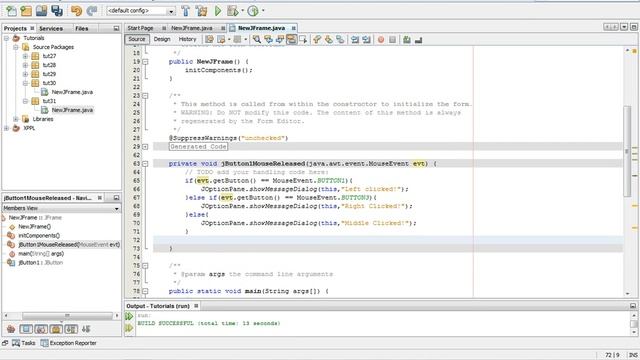The height and width of the screenshot is (360, 640).
Task: Click Find Next Occurrence icon
Action: [x=280, y=40]
